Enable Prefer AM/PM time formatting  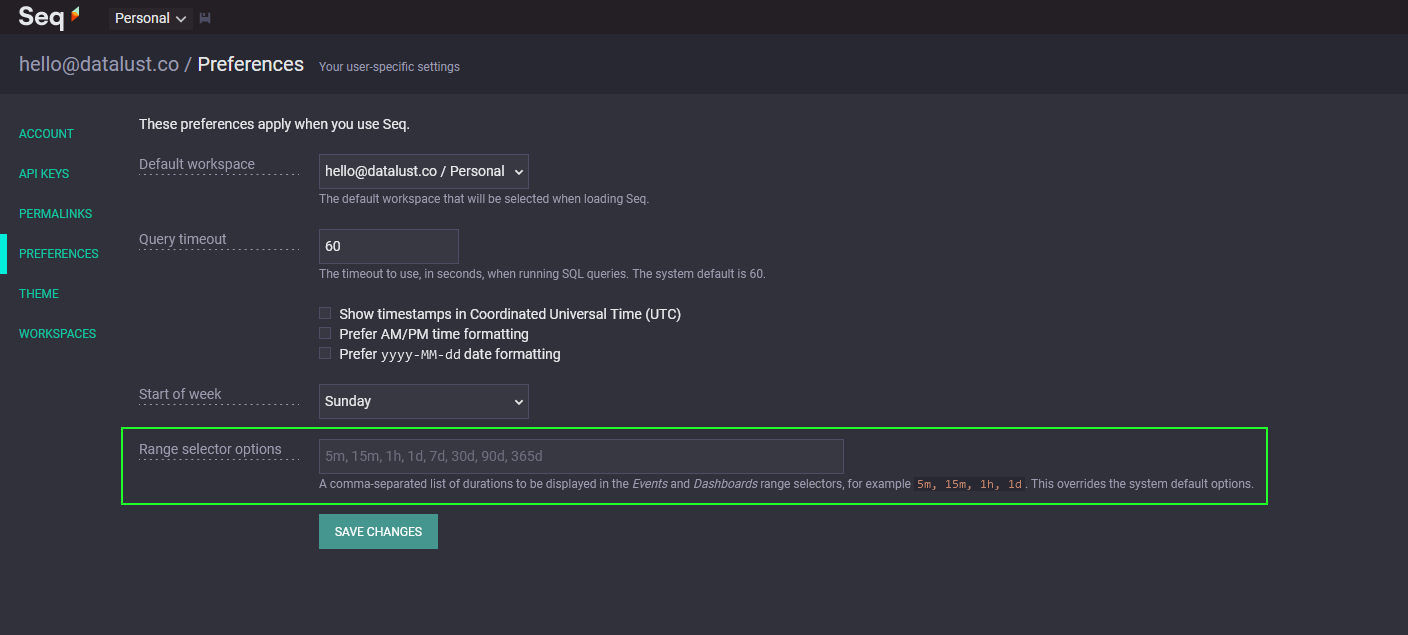tap(325, 333)
